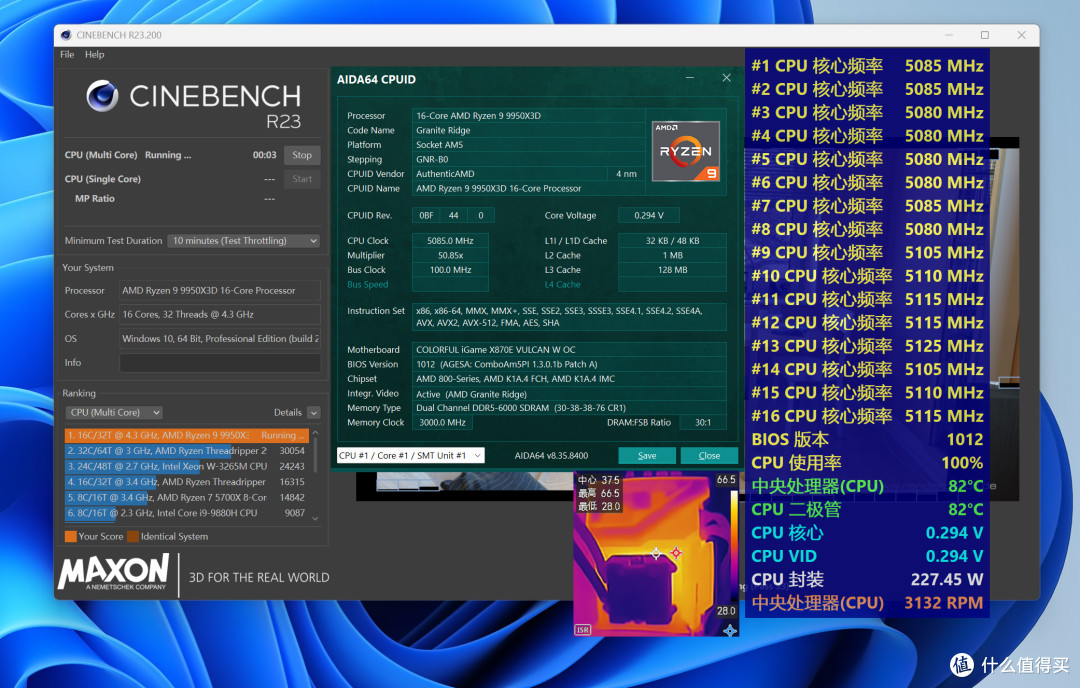This screenshot has height=688, width=1080.
Task: Open the CPU (Multi Core) ranking dropdown
Action: [x=114, y=413]
